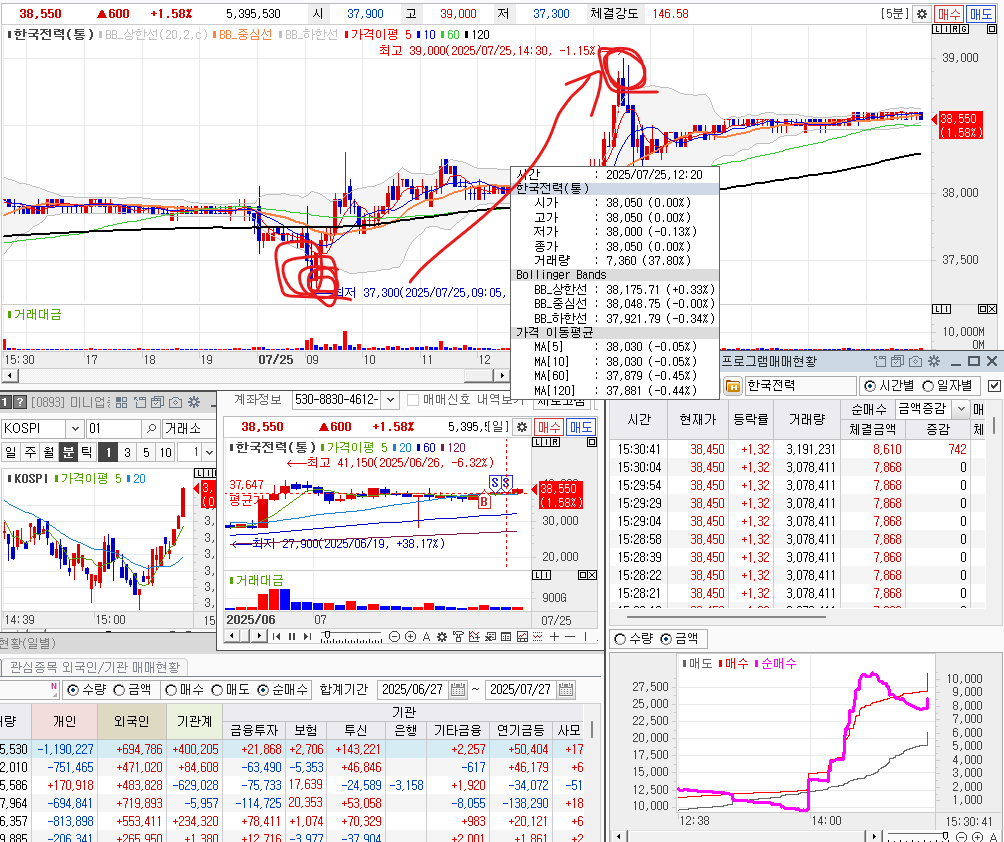Select 수량 radio above program trading graph
The width and height of the screenshot is (1004, 842).
[x=620, y=639]
